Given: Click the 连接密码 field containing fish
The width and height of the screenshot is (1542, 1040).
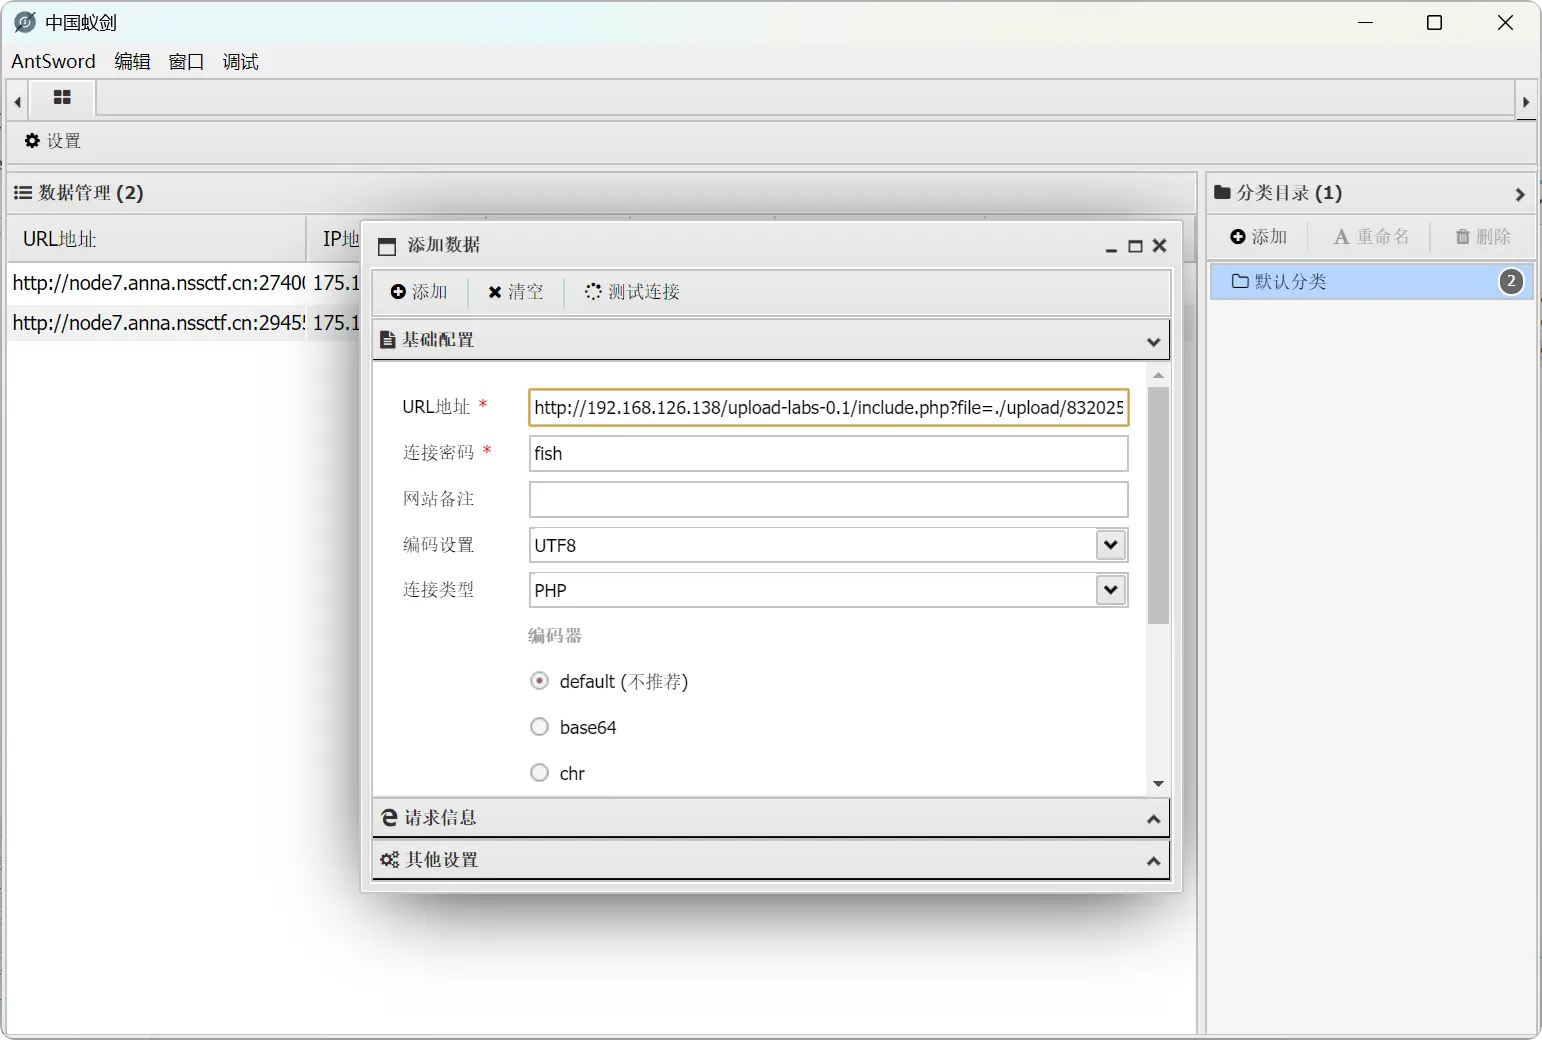Looking at the screenshot, I should click(829, 453).
